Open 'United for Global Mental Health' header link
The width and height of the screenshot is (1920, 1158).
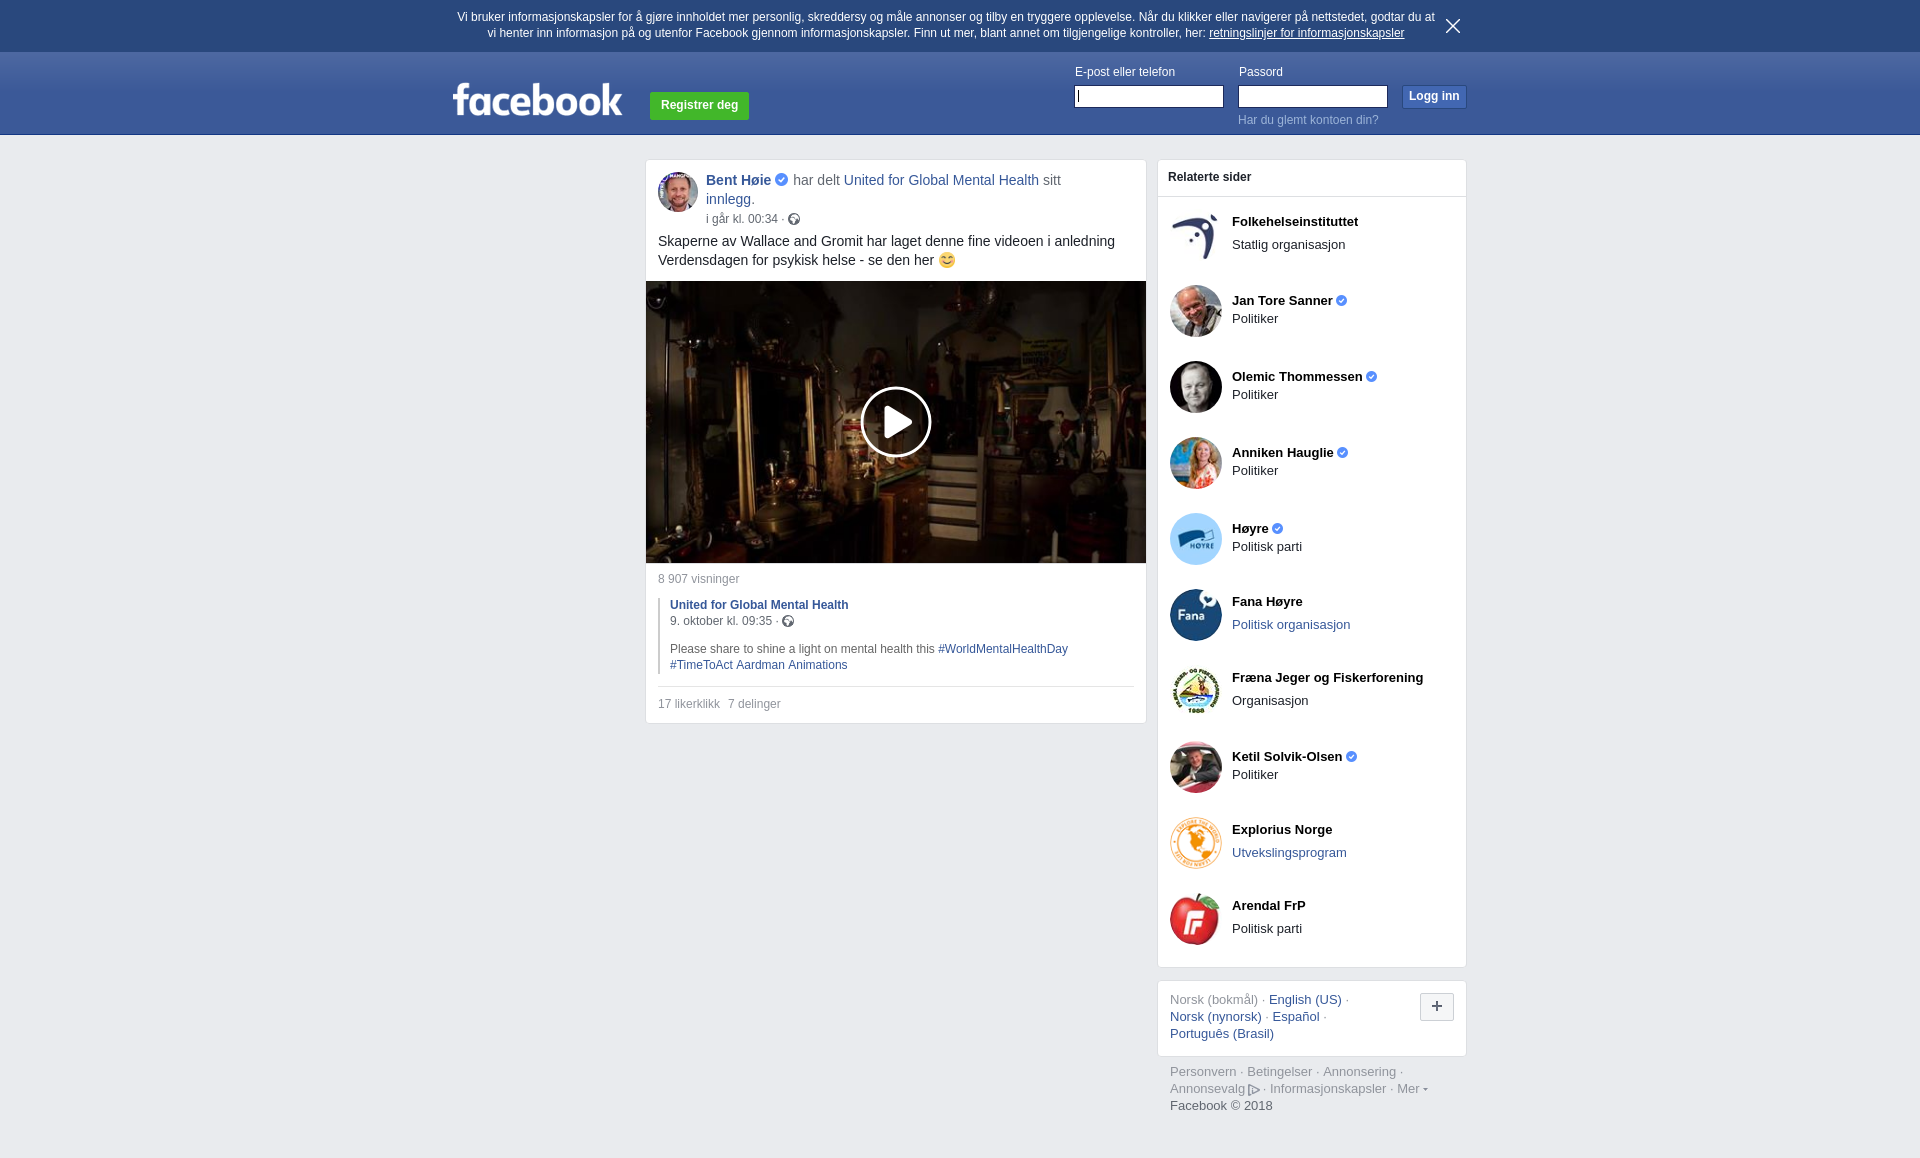pyautogui.click(x=941, y=180)
